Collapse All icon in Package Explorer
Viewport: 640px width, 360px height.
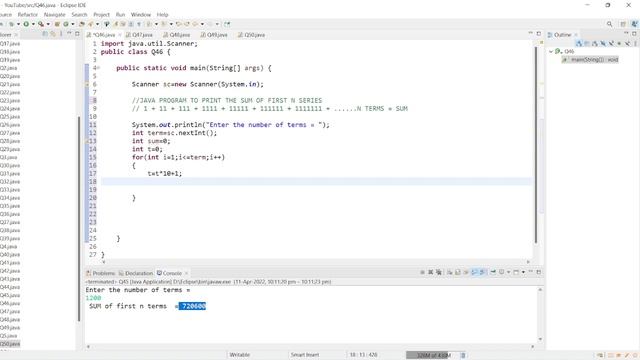tap(45, 34)
